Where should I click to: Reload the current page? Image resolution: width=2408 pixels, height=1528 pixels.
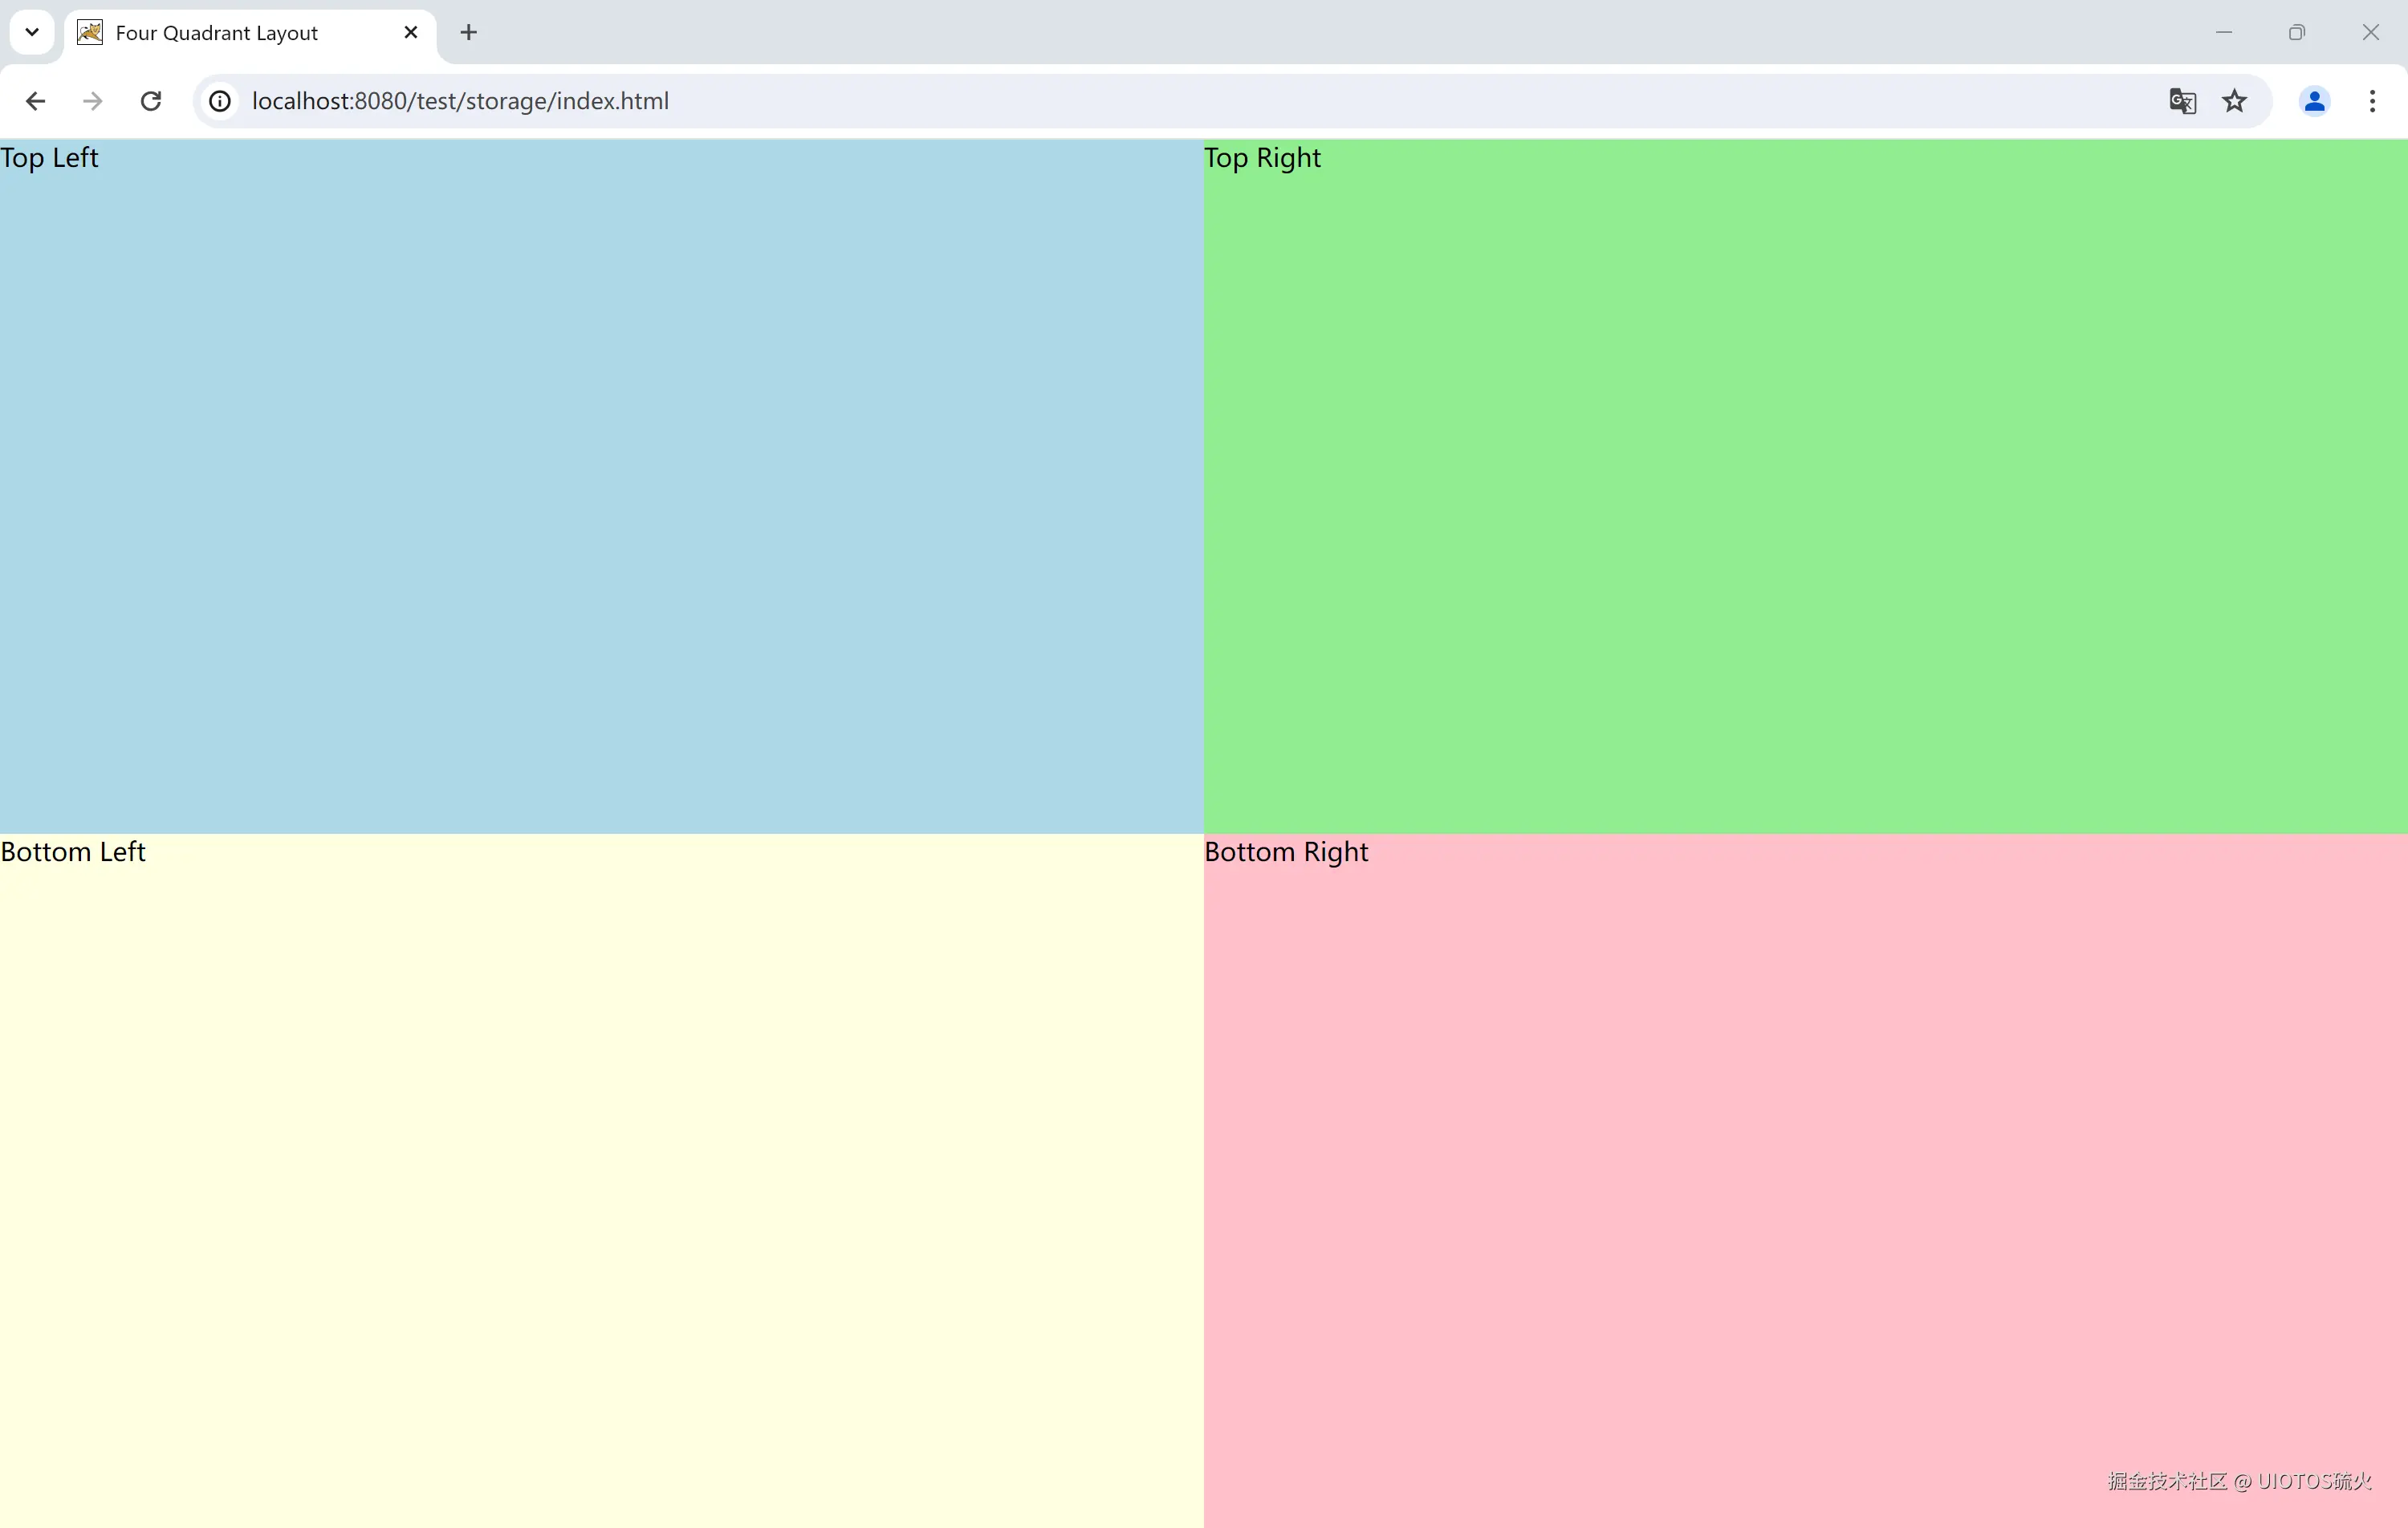tap(151, 101)
